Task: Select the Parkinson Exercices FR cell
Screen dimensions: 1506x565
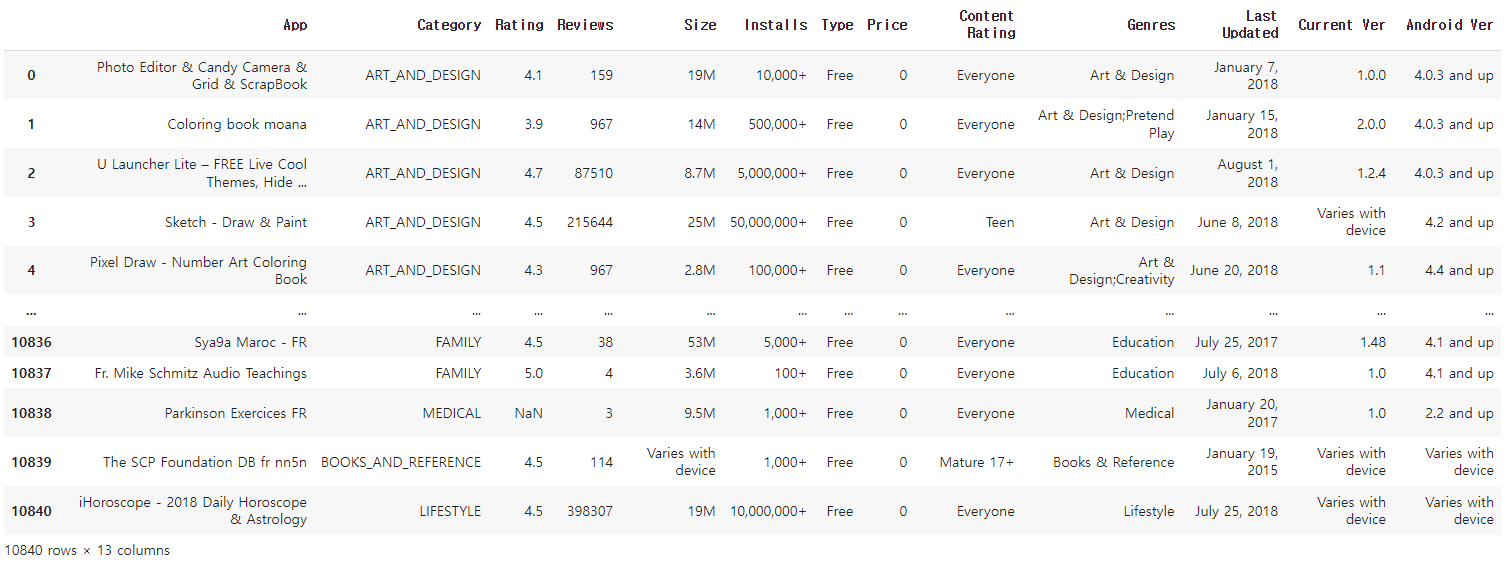Action: (236, 413)
